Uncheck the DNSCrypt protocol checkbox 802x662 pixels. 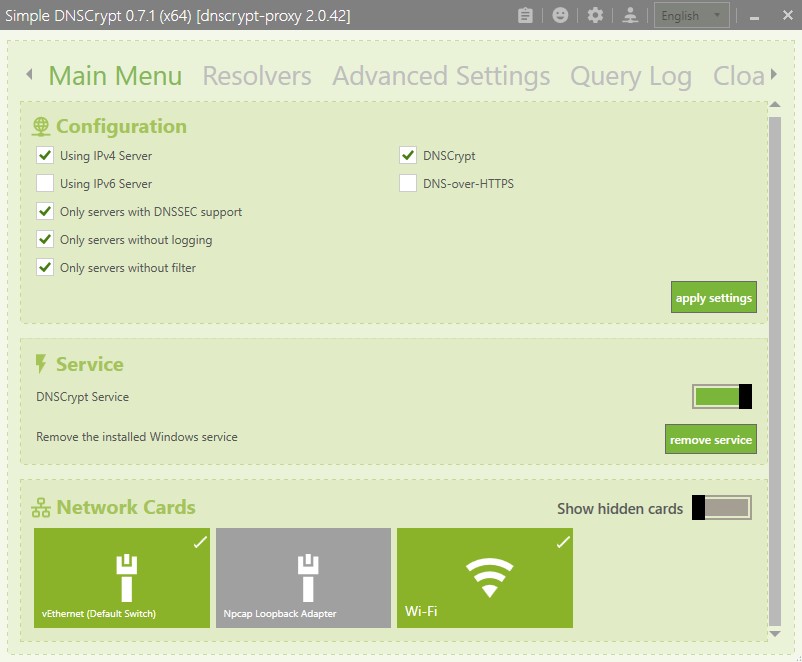(x=408, y=155)
